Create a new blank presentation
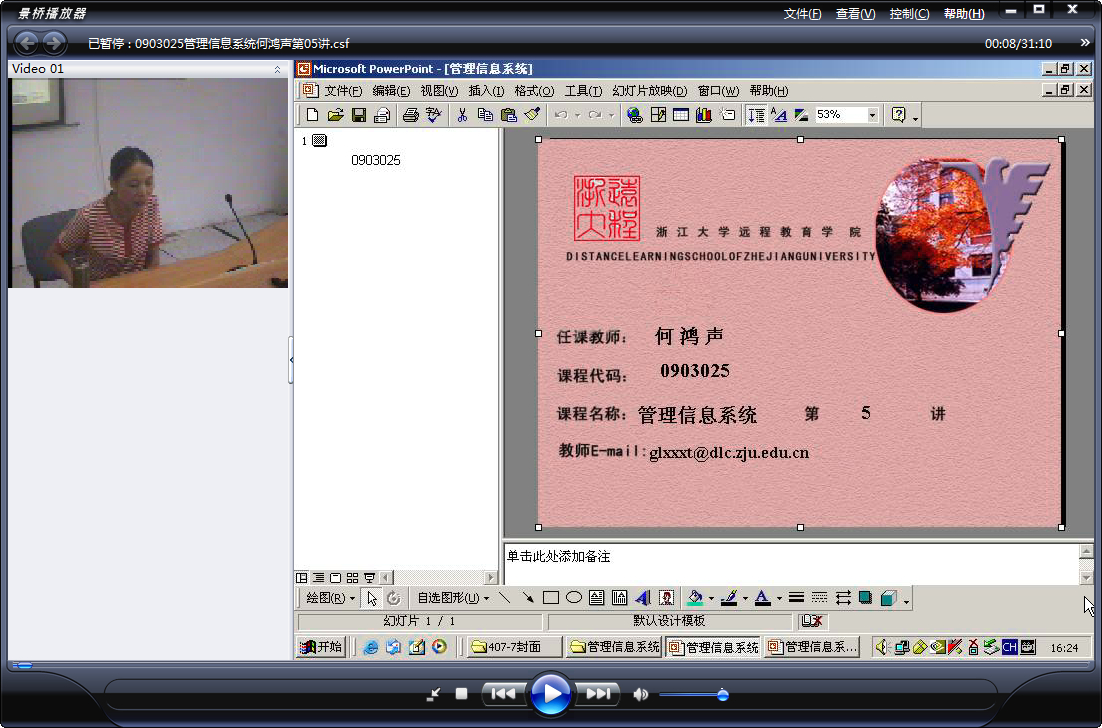 313,115
